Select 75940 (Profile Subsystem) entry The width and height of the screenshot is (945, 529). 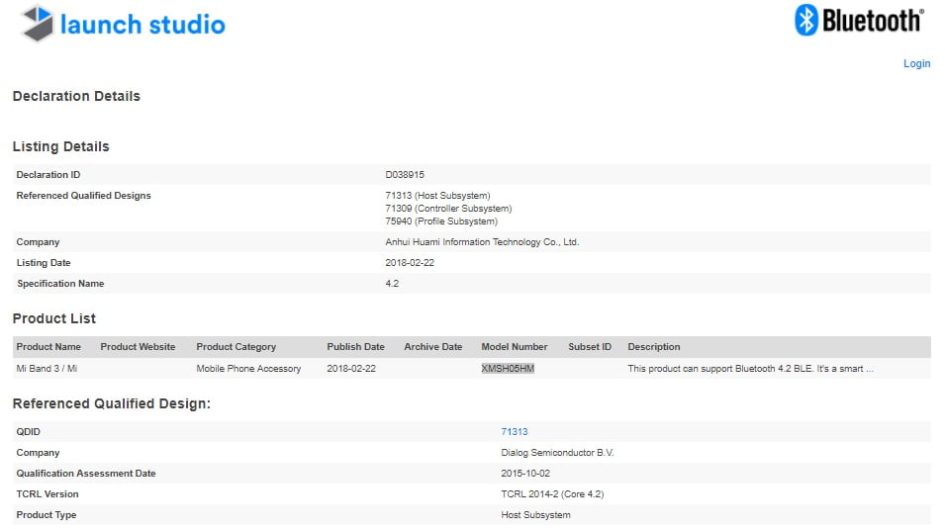[x=441, y=221]
